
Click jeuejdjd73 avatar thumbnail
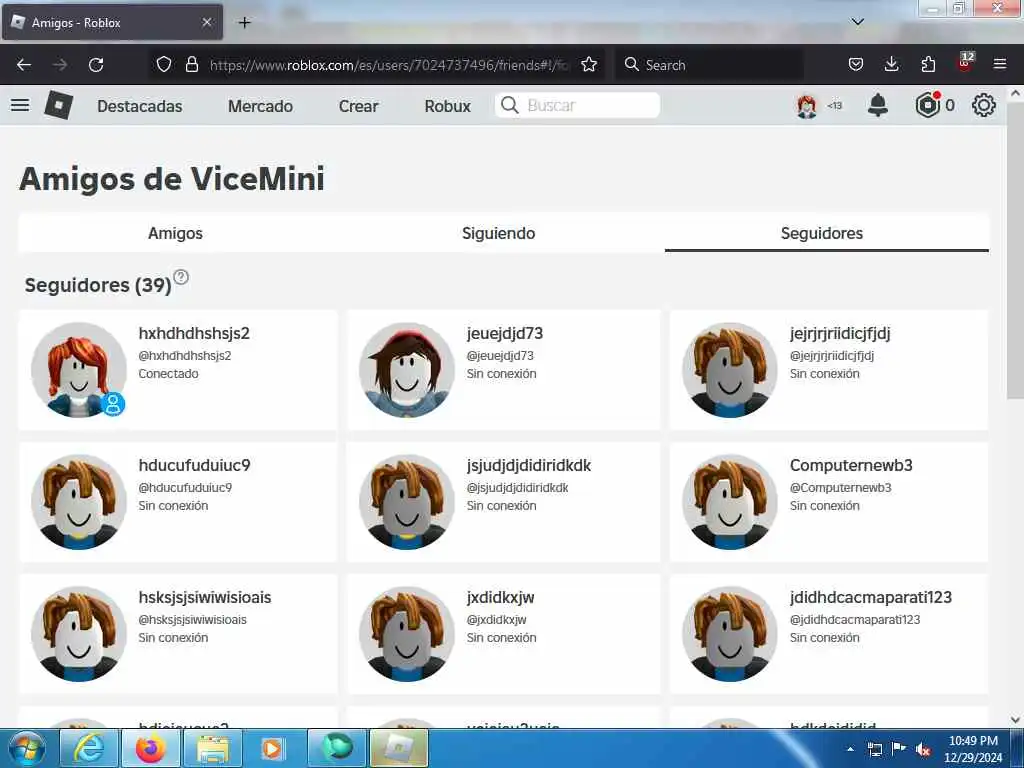(406, 370)
